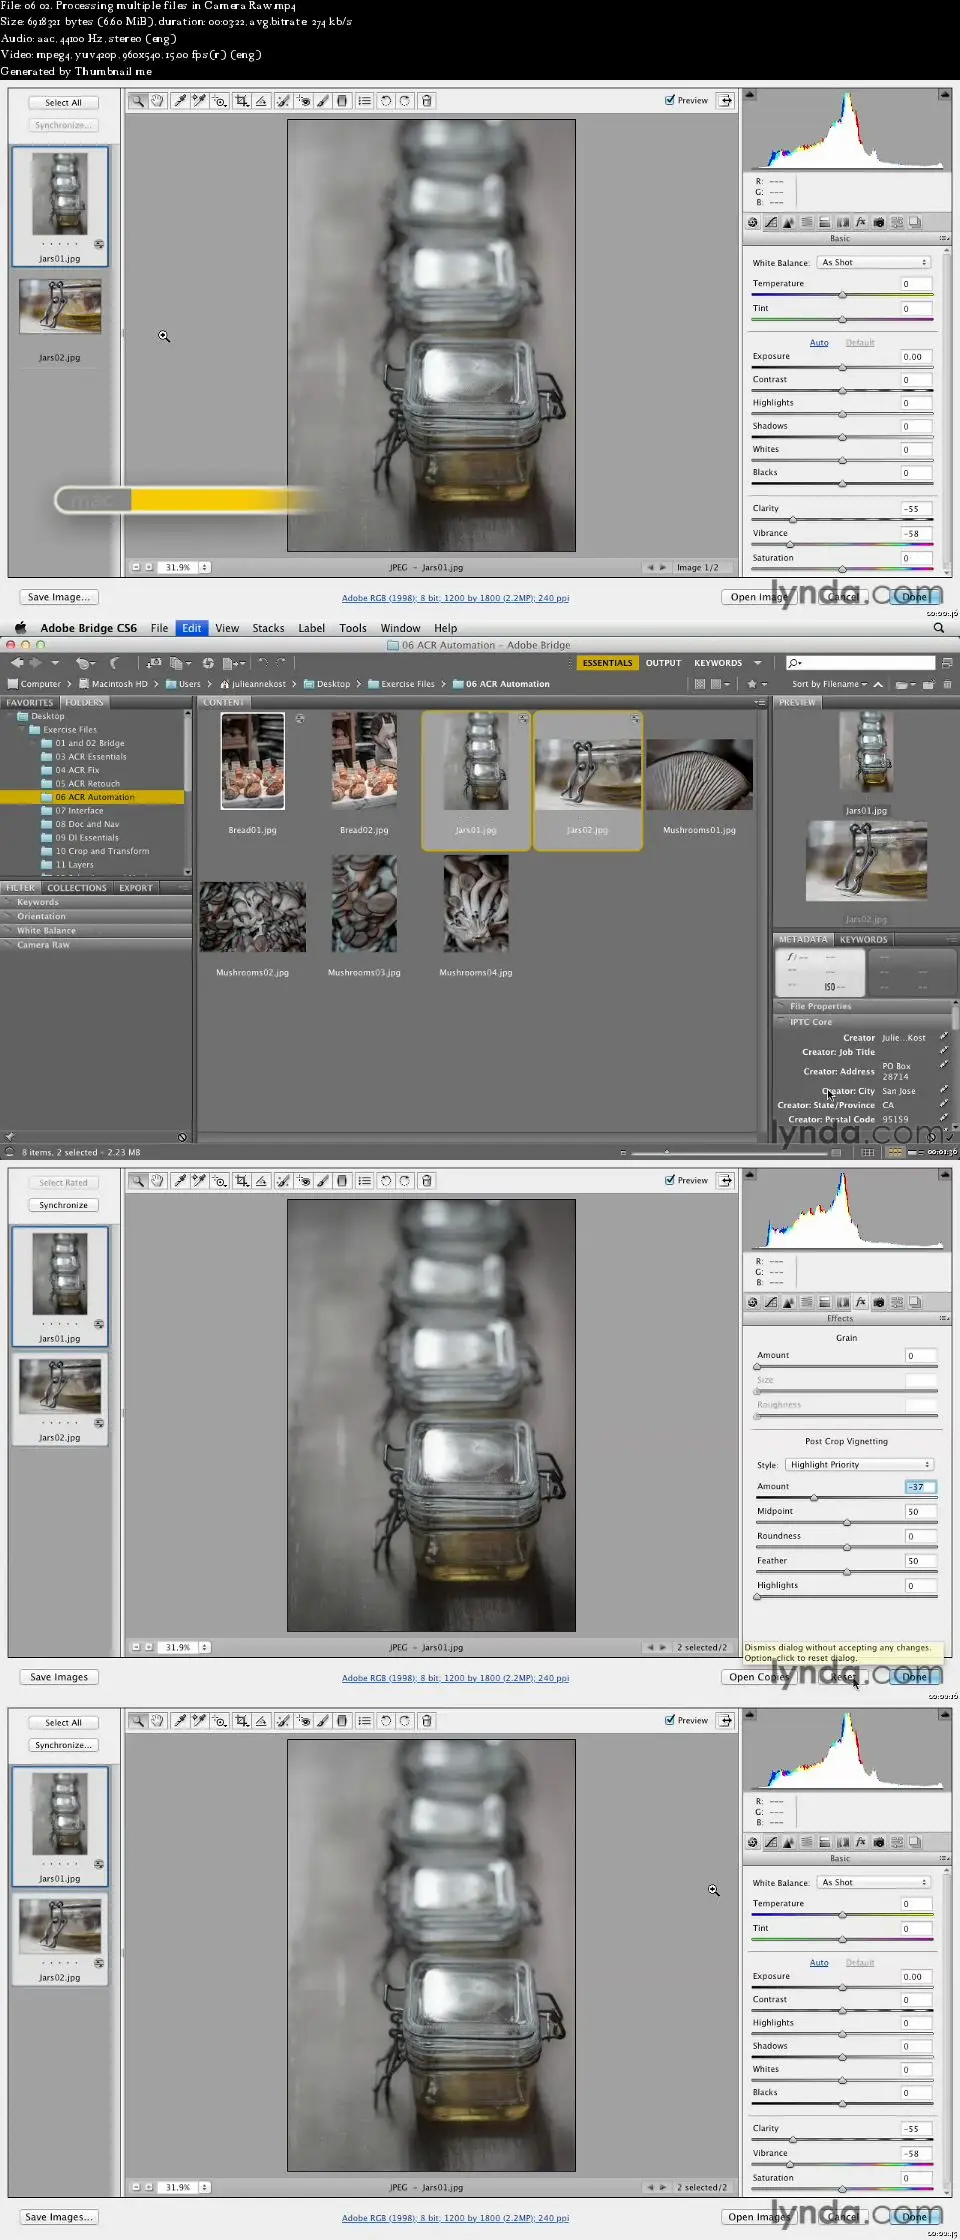Viewport: 960px width, 2240px height.
Task: Click the Select Rated button
Action: pos(63,1183)
